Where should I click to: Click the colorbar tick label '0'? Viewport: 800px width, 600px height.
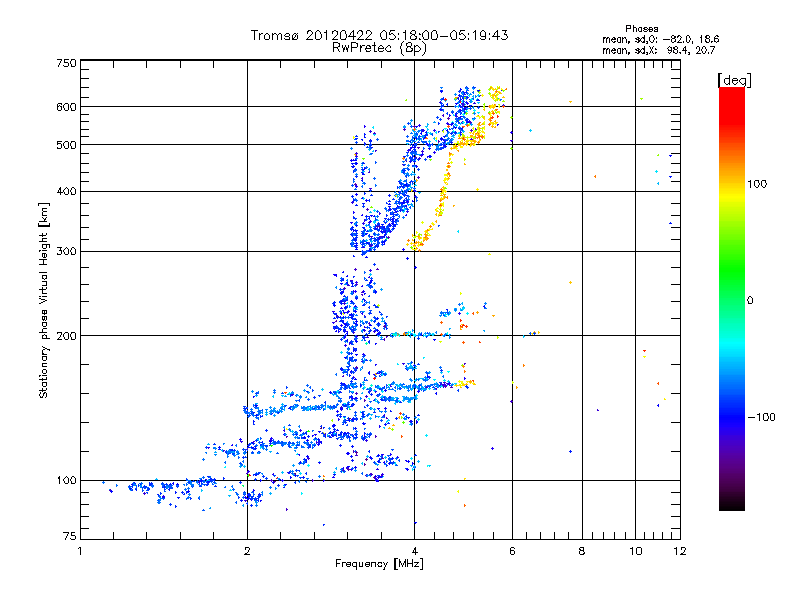click(750, 301)
